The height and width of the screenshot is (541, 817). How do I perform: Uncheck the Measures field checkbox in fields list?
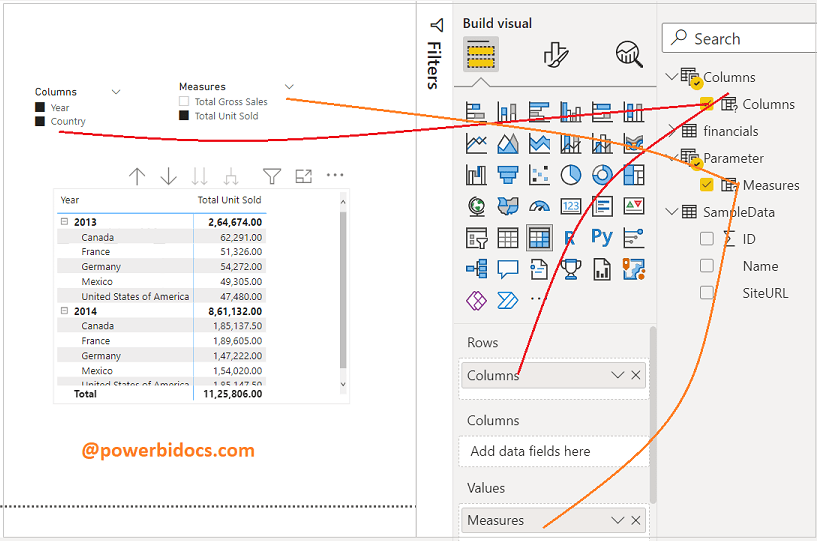707,185
